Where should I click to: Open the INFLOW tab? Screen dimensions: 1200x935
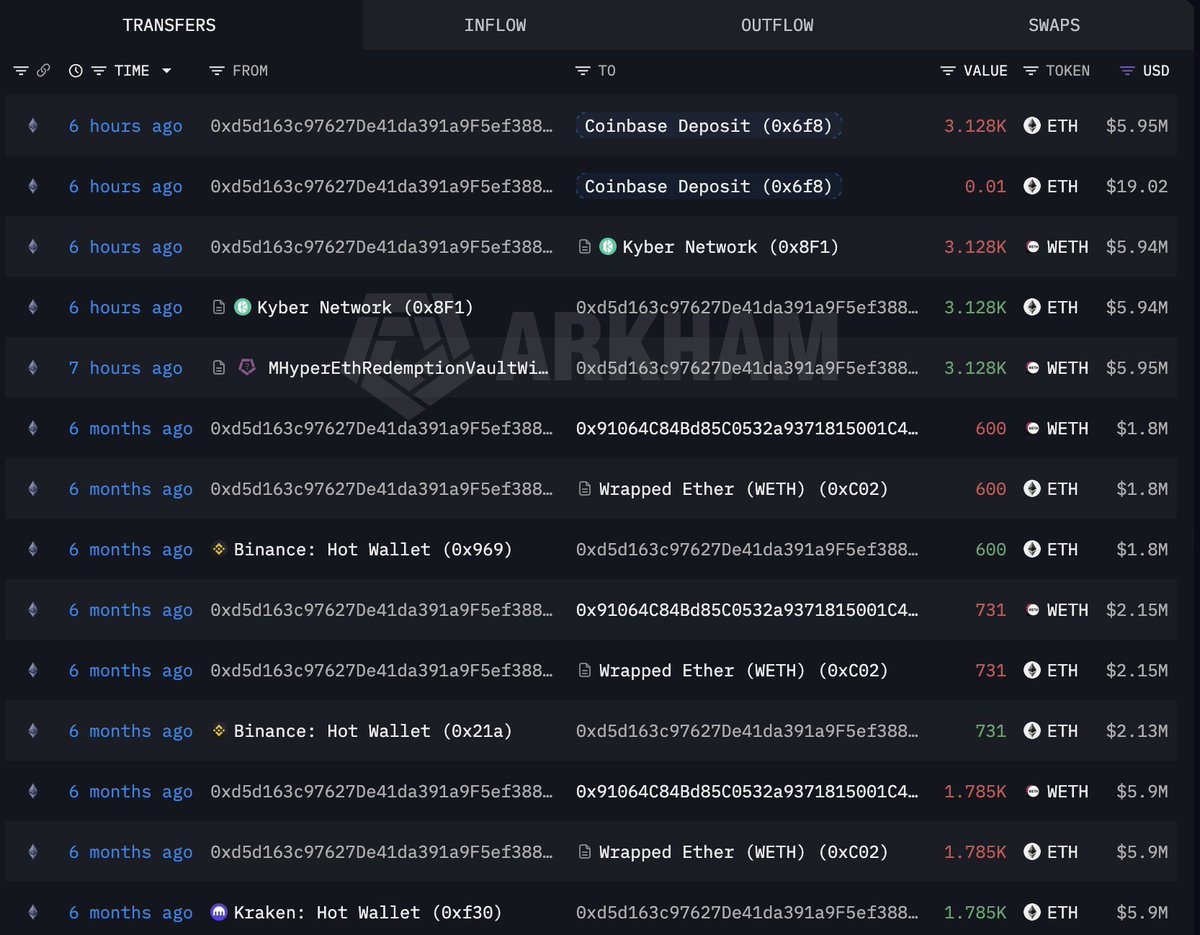click(495, 25)
